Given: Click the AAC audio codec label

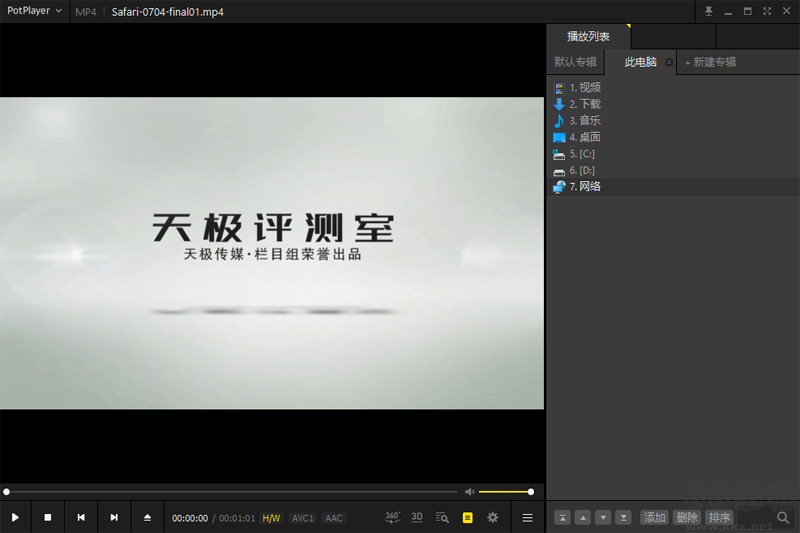Looking at the screenshot, I should click(x=334, y=518).
